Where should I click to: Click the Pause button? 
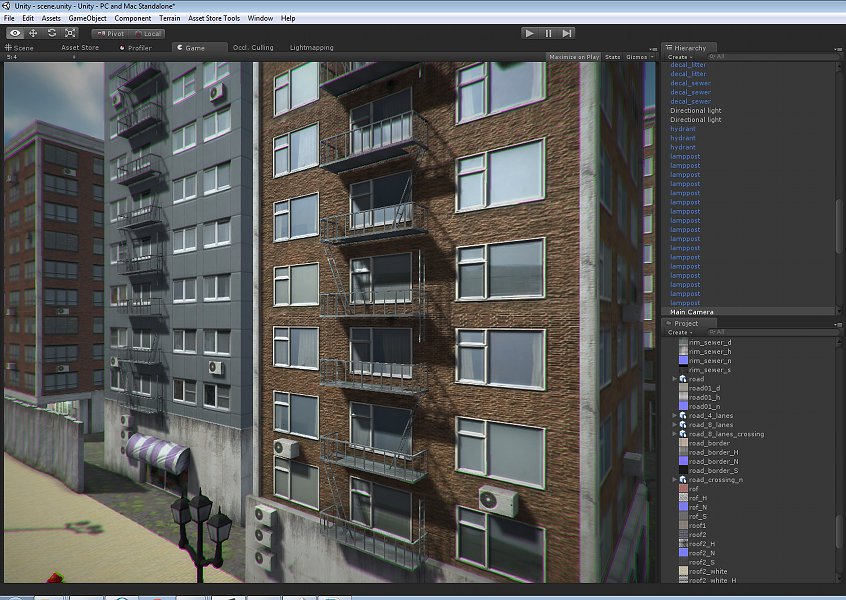(x=548, y=33)
